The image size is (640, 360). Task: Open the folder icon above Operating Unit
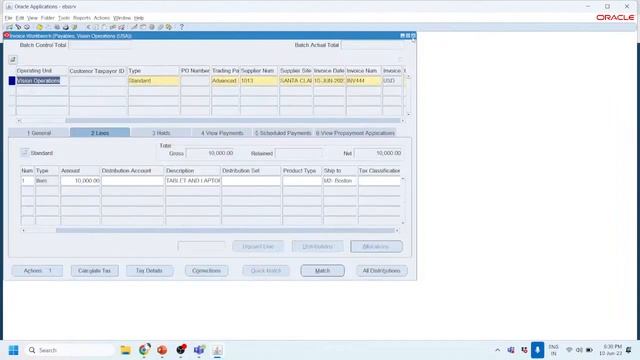pyautogui.click(x=13, y=60)
